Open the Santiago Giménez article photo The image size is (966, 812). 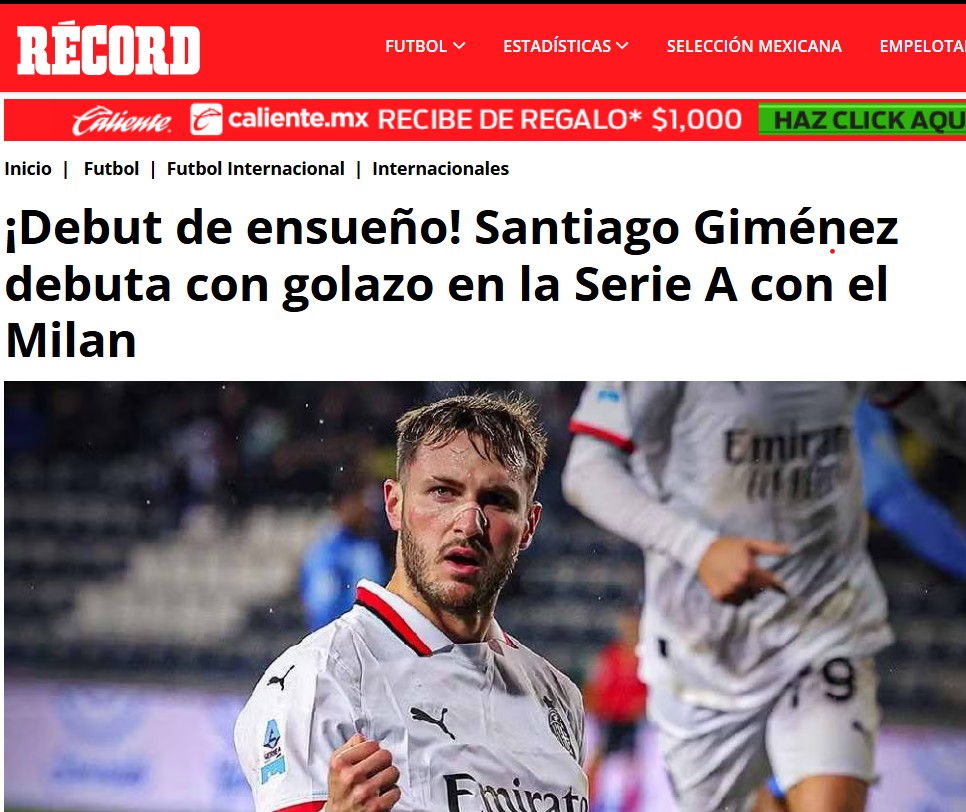[485, 596]
